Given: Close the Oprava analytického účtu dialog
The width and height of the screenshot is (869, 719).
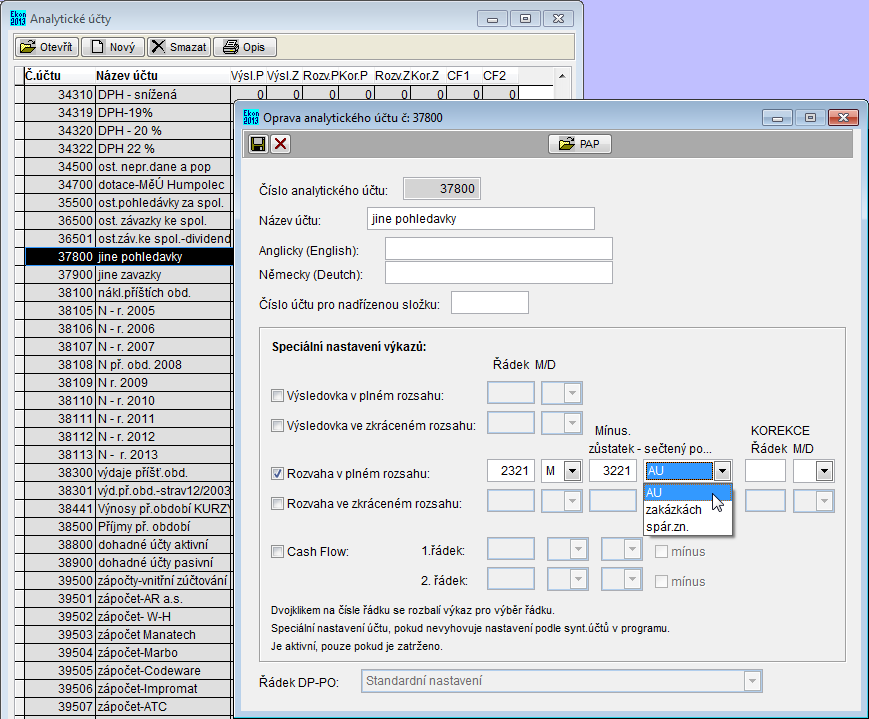Looking at the screenshot, I should (x=844, y=118).
